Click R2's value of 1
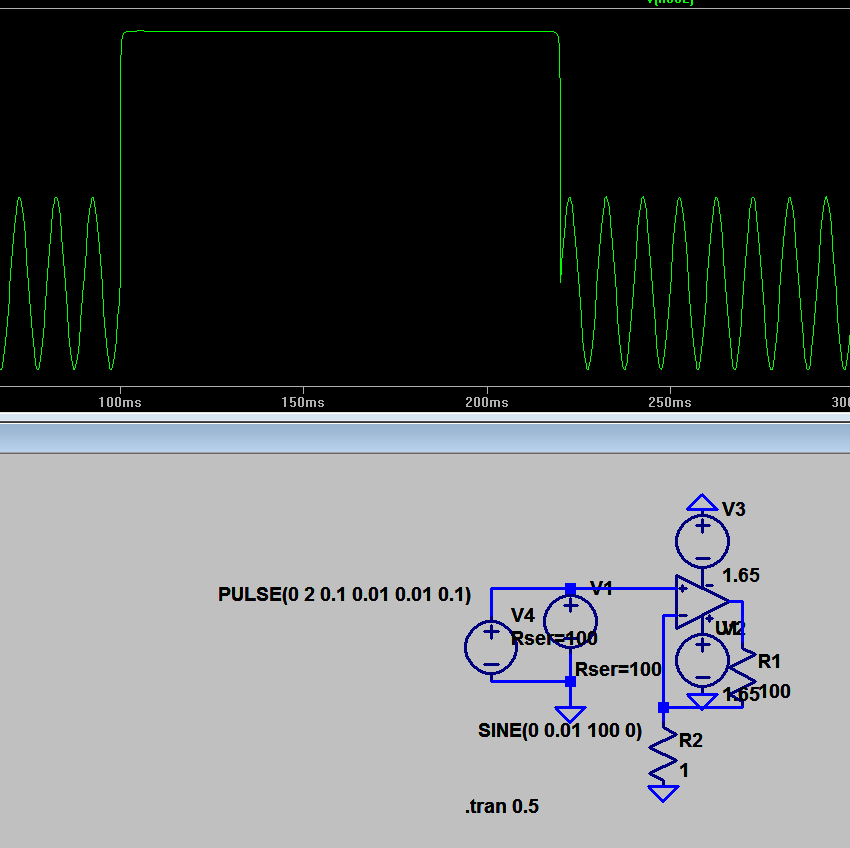Viewport: 850px width, 848px height. click(x=684, y=770)
